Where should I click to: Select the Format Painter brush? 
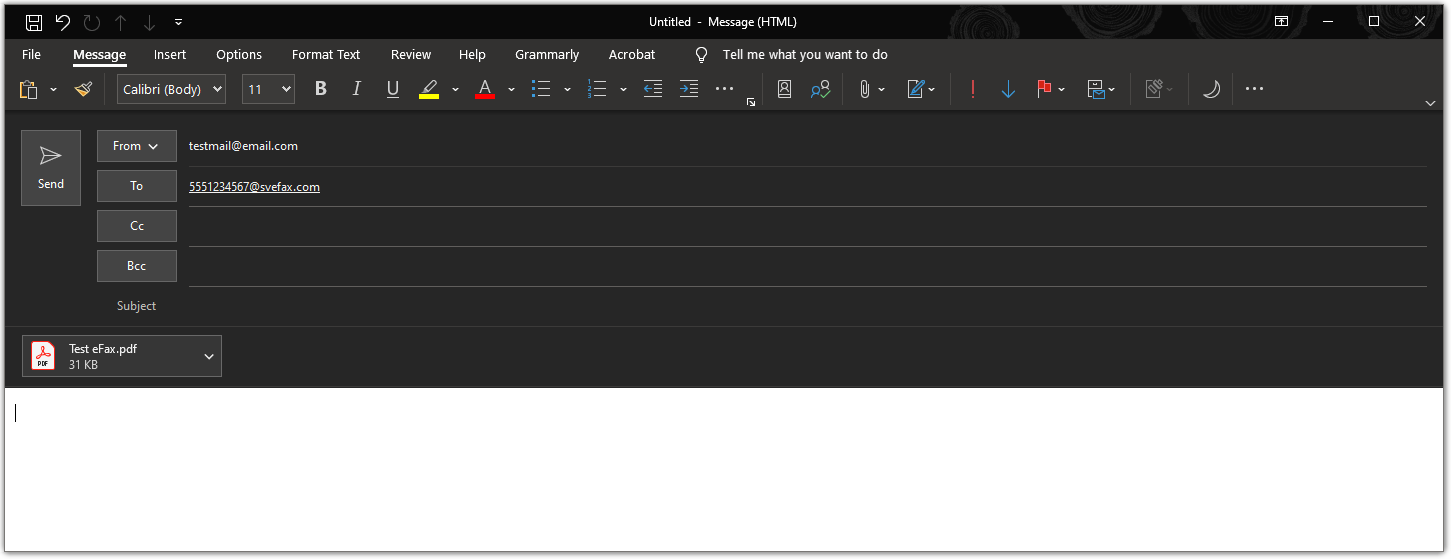83,89
